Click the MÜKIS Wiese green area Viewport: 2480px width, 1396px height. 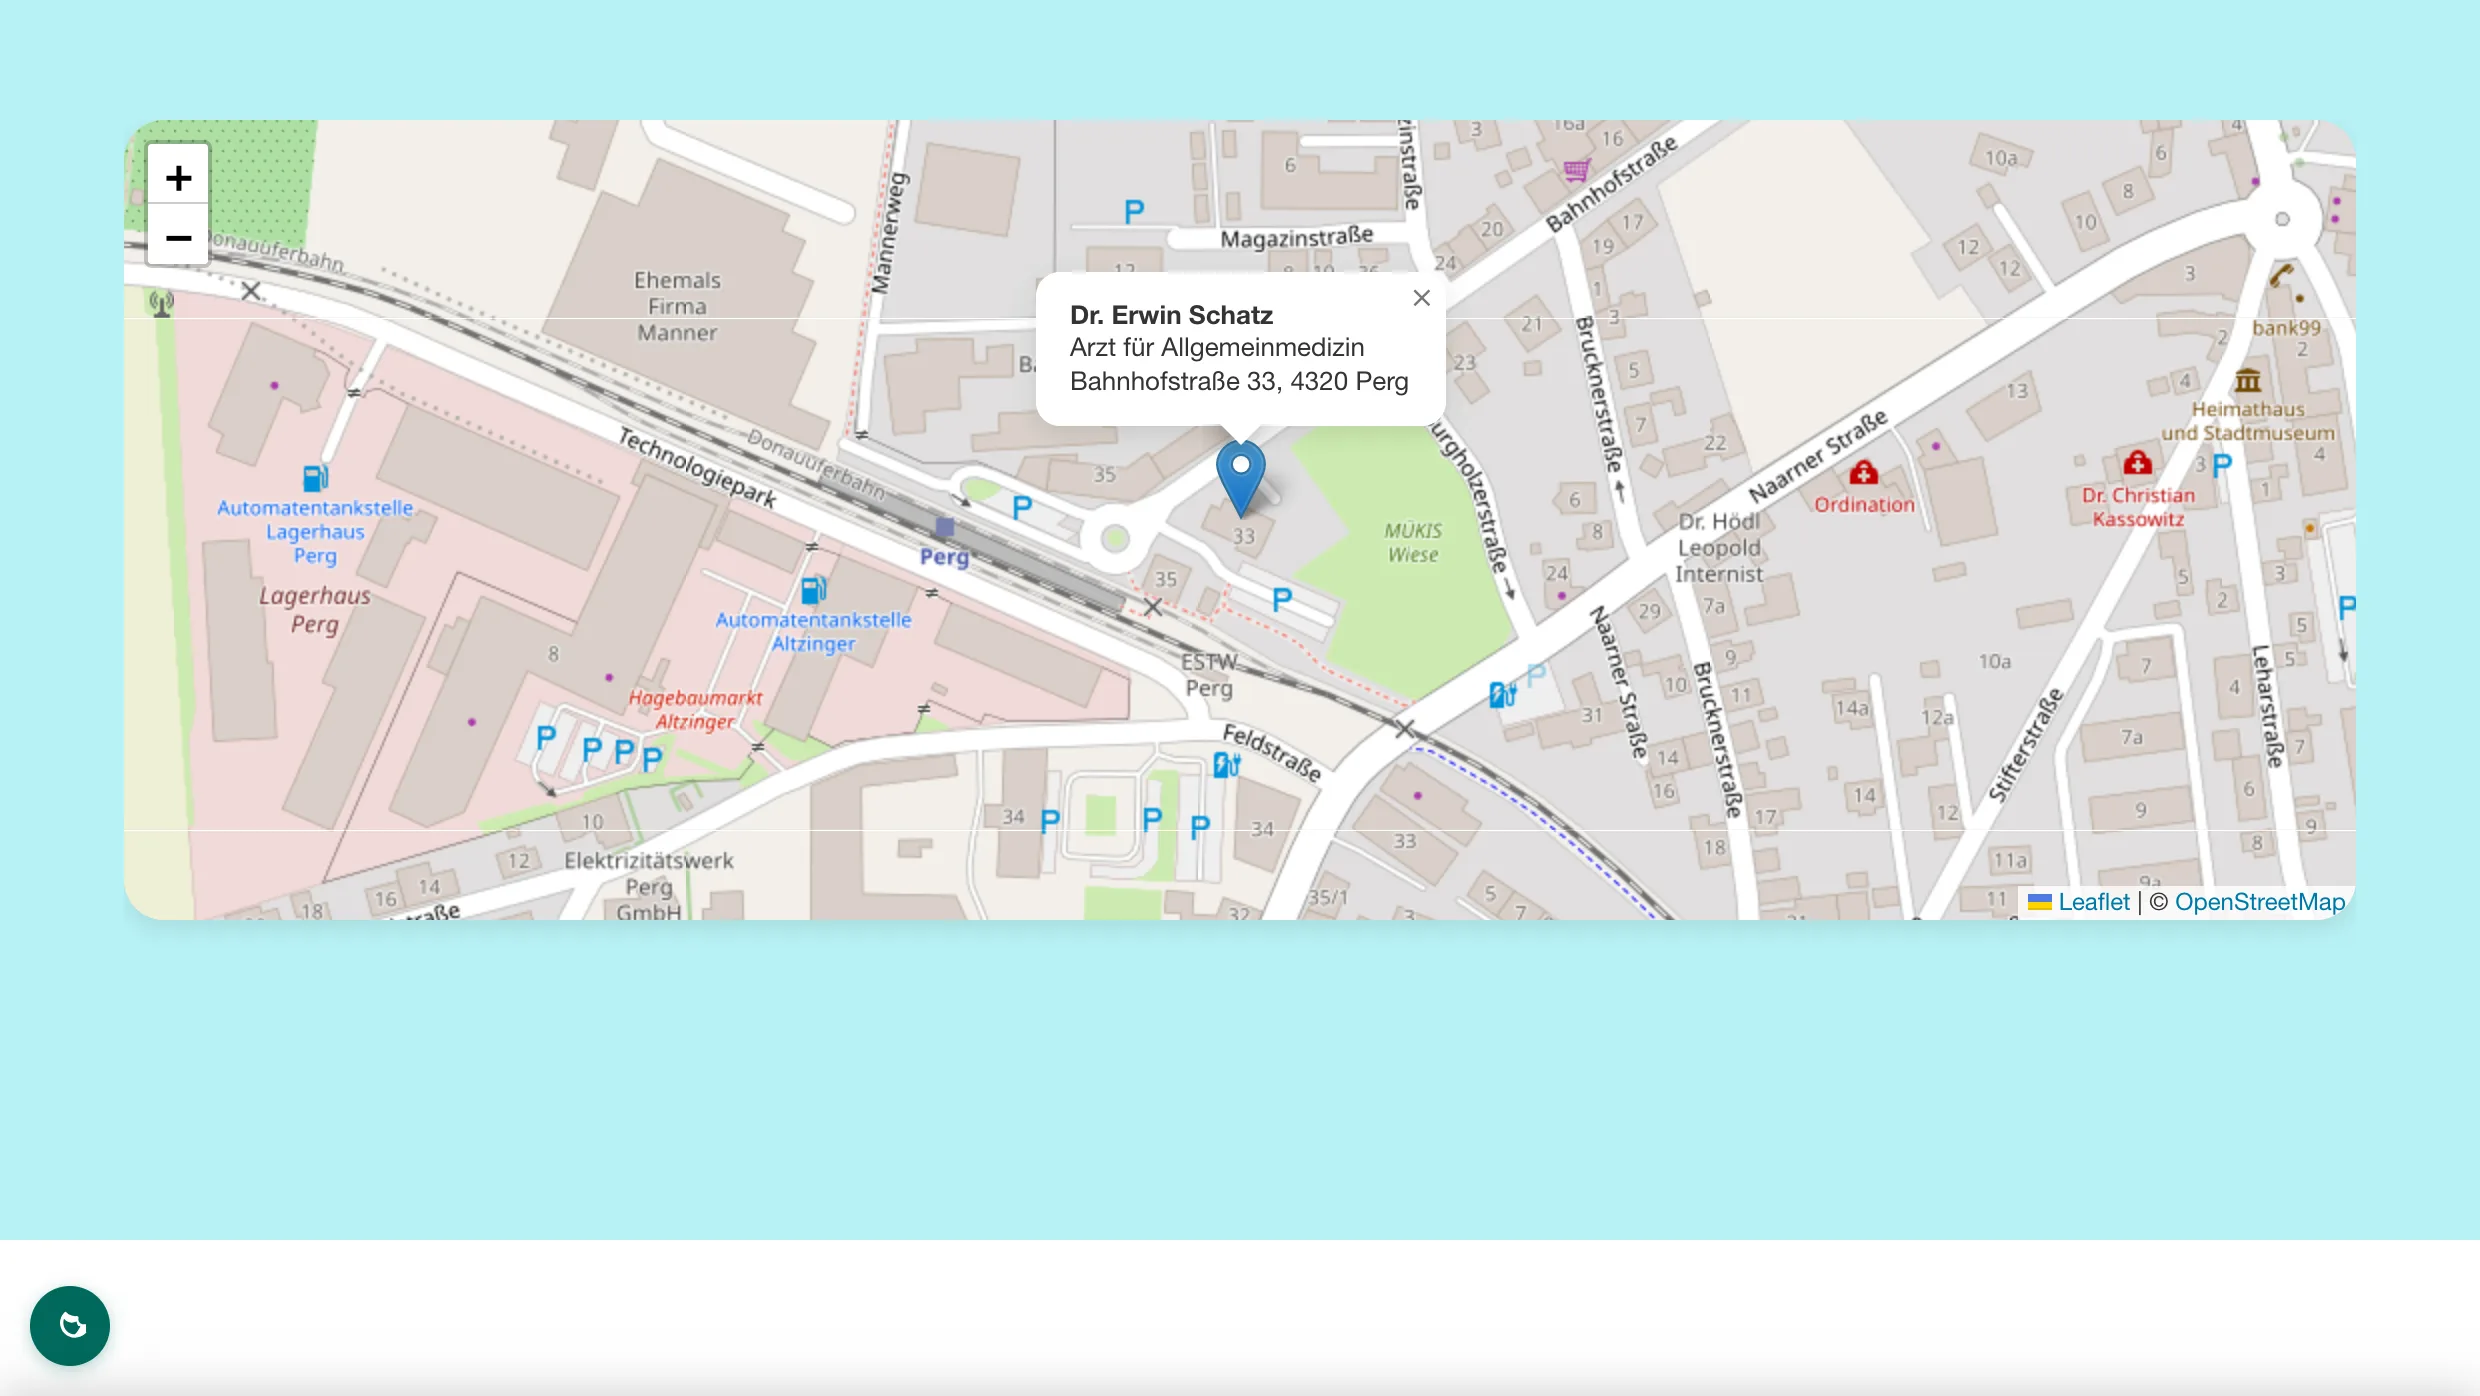(x=1412, y=542)
